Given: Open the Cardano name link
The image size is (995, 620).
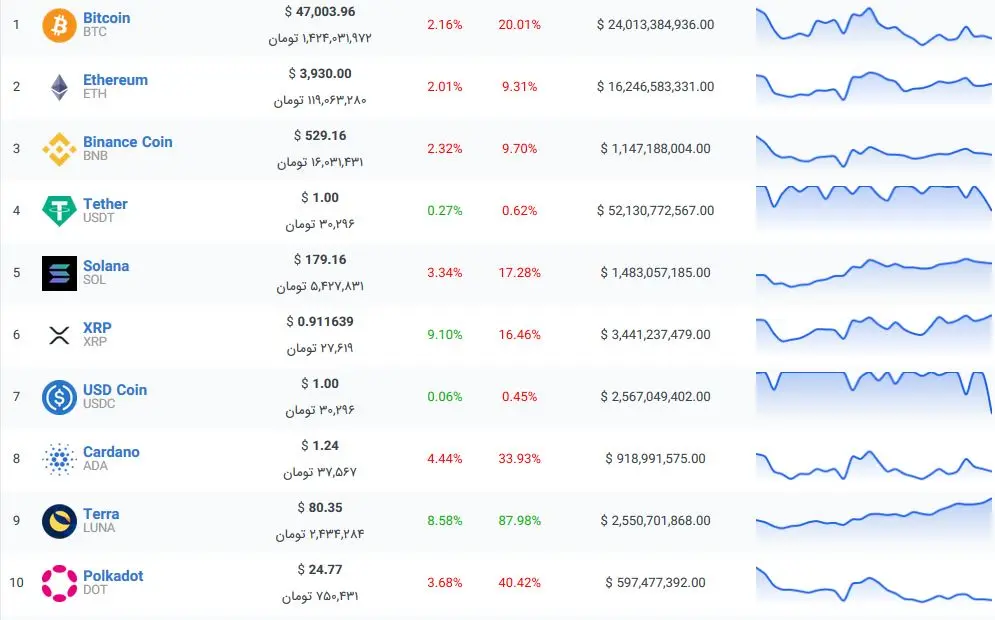Looking at the screenshot, I should coord(111,452).
